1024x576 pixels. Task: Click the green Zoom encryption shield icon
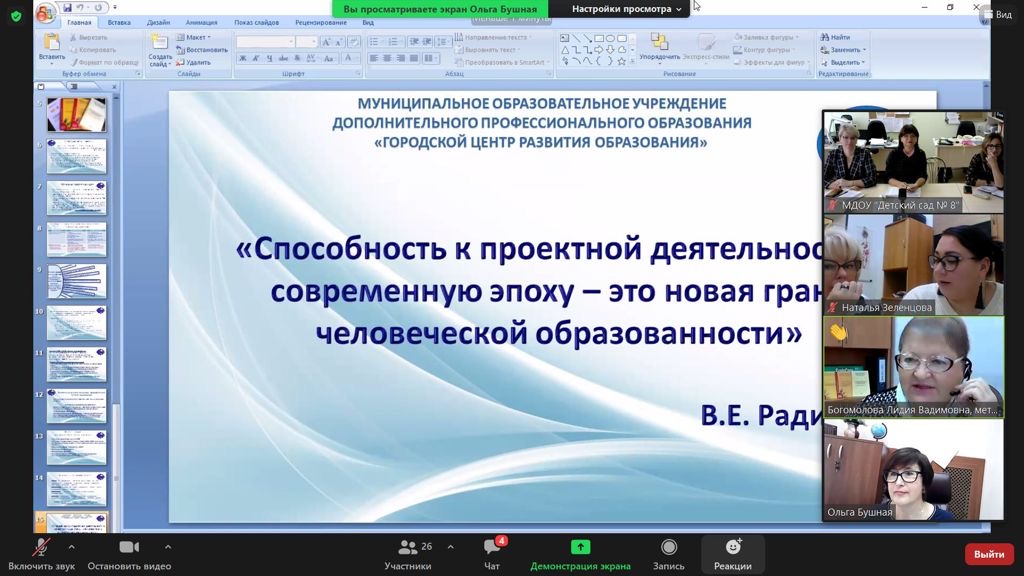[16, 16]
